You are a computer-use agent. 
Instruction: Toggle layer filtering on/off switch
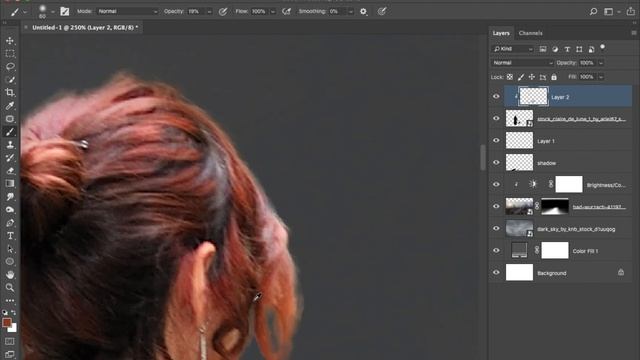pos(602,48)
